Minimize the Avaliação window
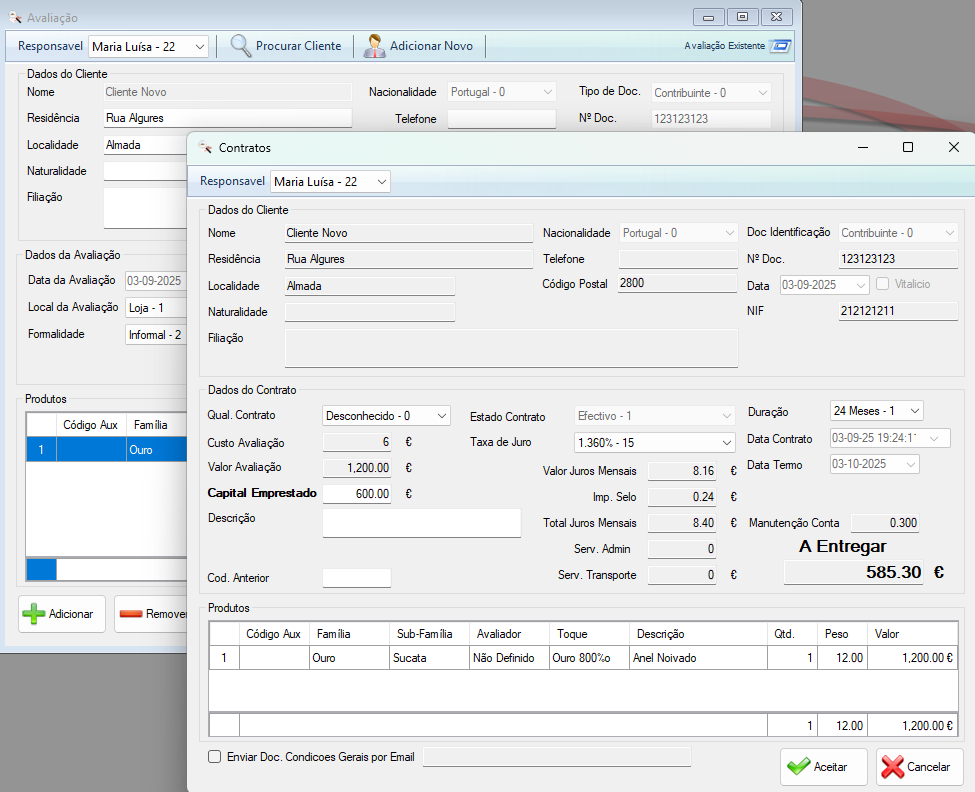Screen dimensions: 975x792 [x=708, y=17]
